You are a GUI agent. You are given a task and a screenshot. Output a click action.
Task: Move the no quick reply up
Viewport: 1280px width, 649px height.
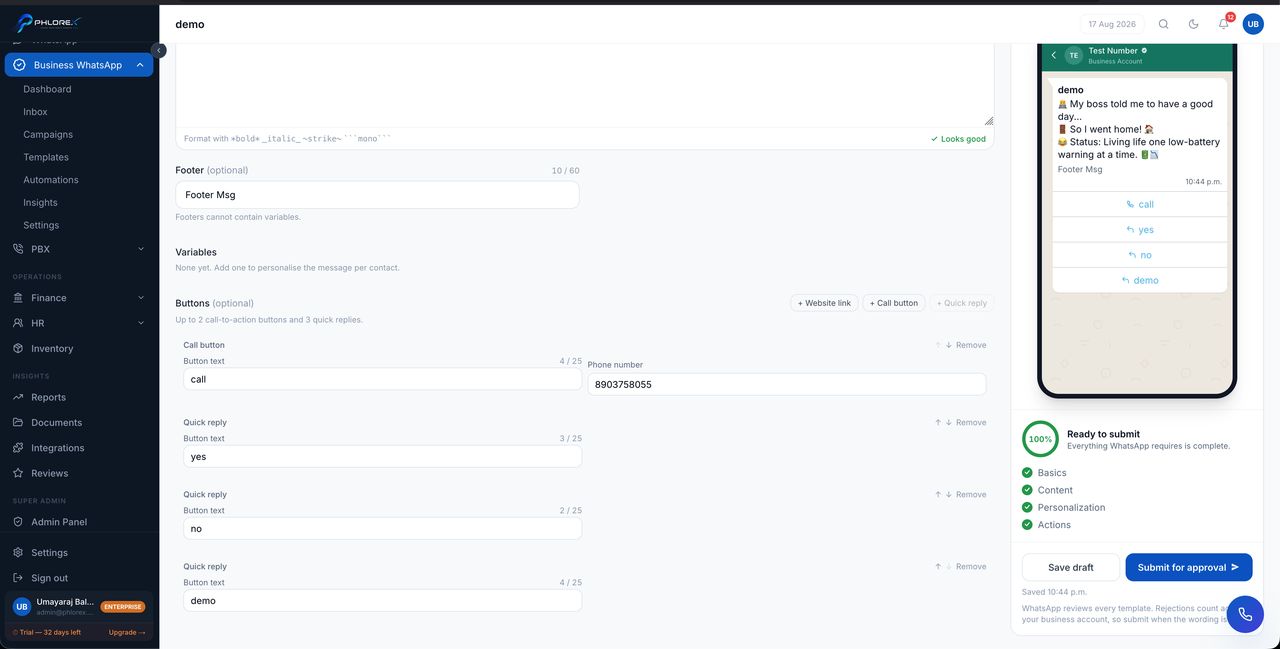pos(938,494)
